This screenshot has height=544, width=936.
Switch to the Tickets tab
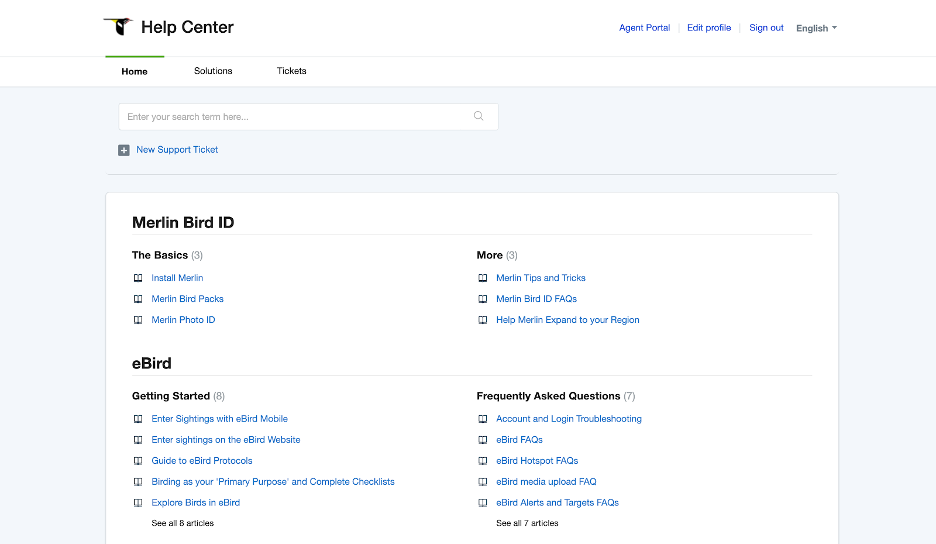(291, 70)
